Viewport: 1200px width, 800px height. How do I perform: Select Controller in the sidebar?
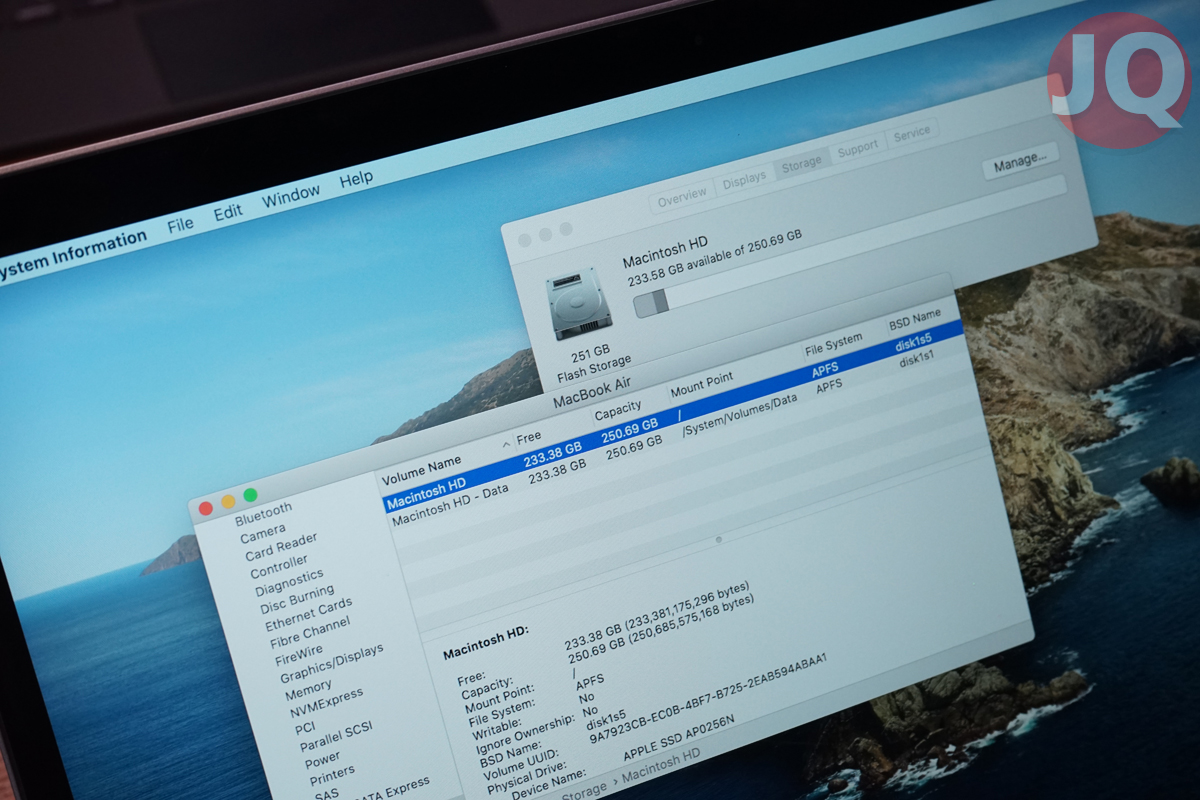tap(279, 567)
